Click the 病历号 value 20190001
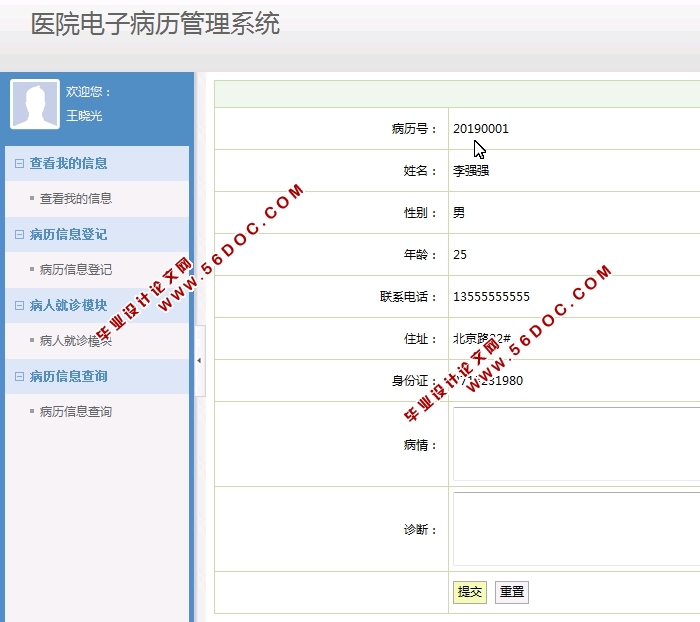Viewport: 700px width, 622px height. pyautogui.click(x=481, y=129)
